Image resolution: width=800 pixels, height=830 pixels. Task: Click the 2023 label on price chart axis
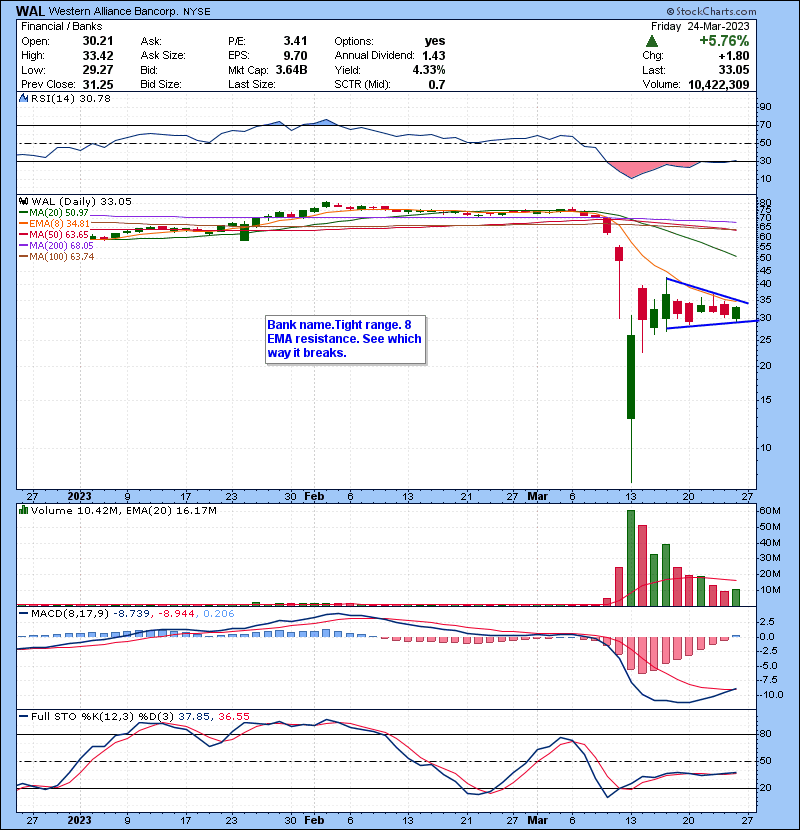coord(79,497)
